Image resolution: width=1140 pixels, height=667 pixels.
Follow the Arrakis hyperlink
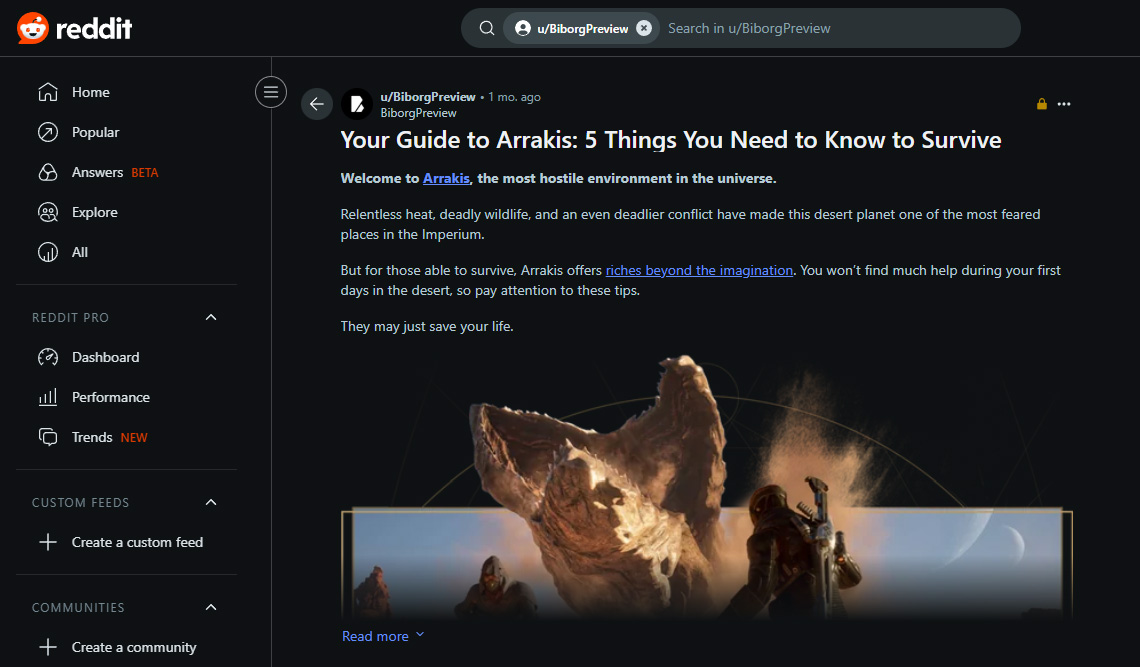[x=446, y=178]
